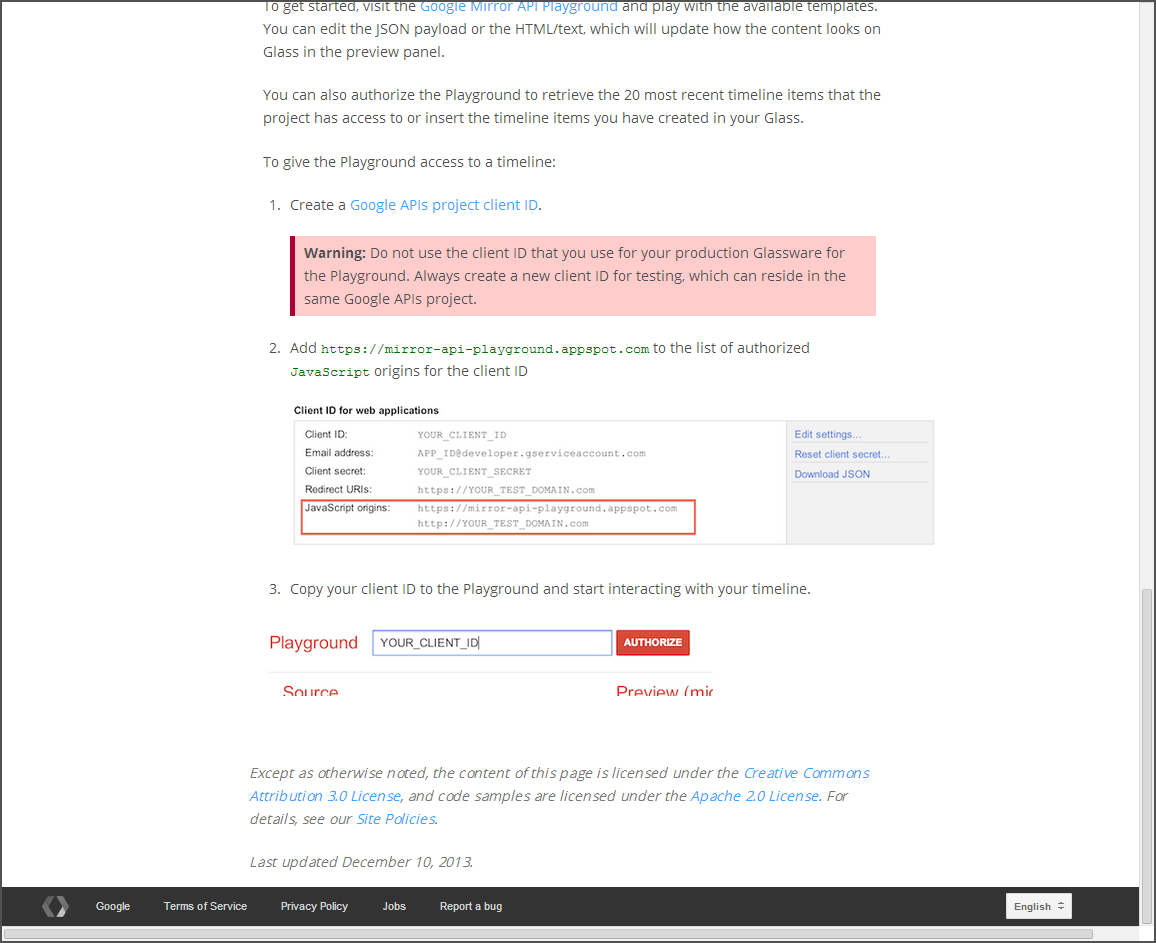
Task: Click the 'Client secret:' label
Action: pos(335,471)
